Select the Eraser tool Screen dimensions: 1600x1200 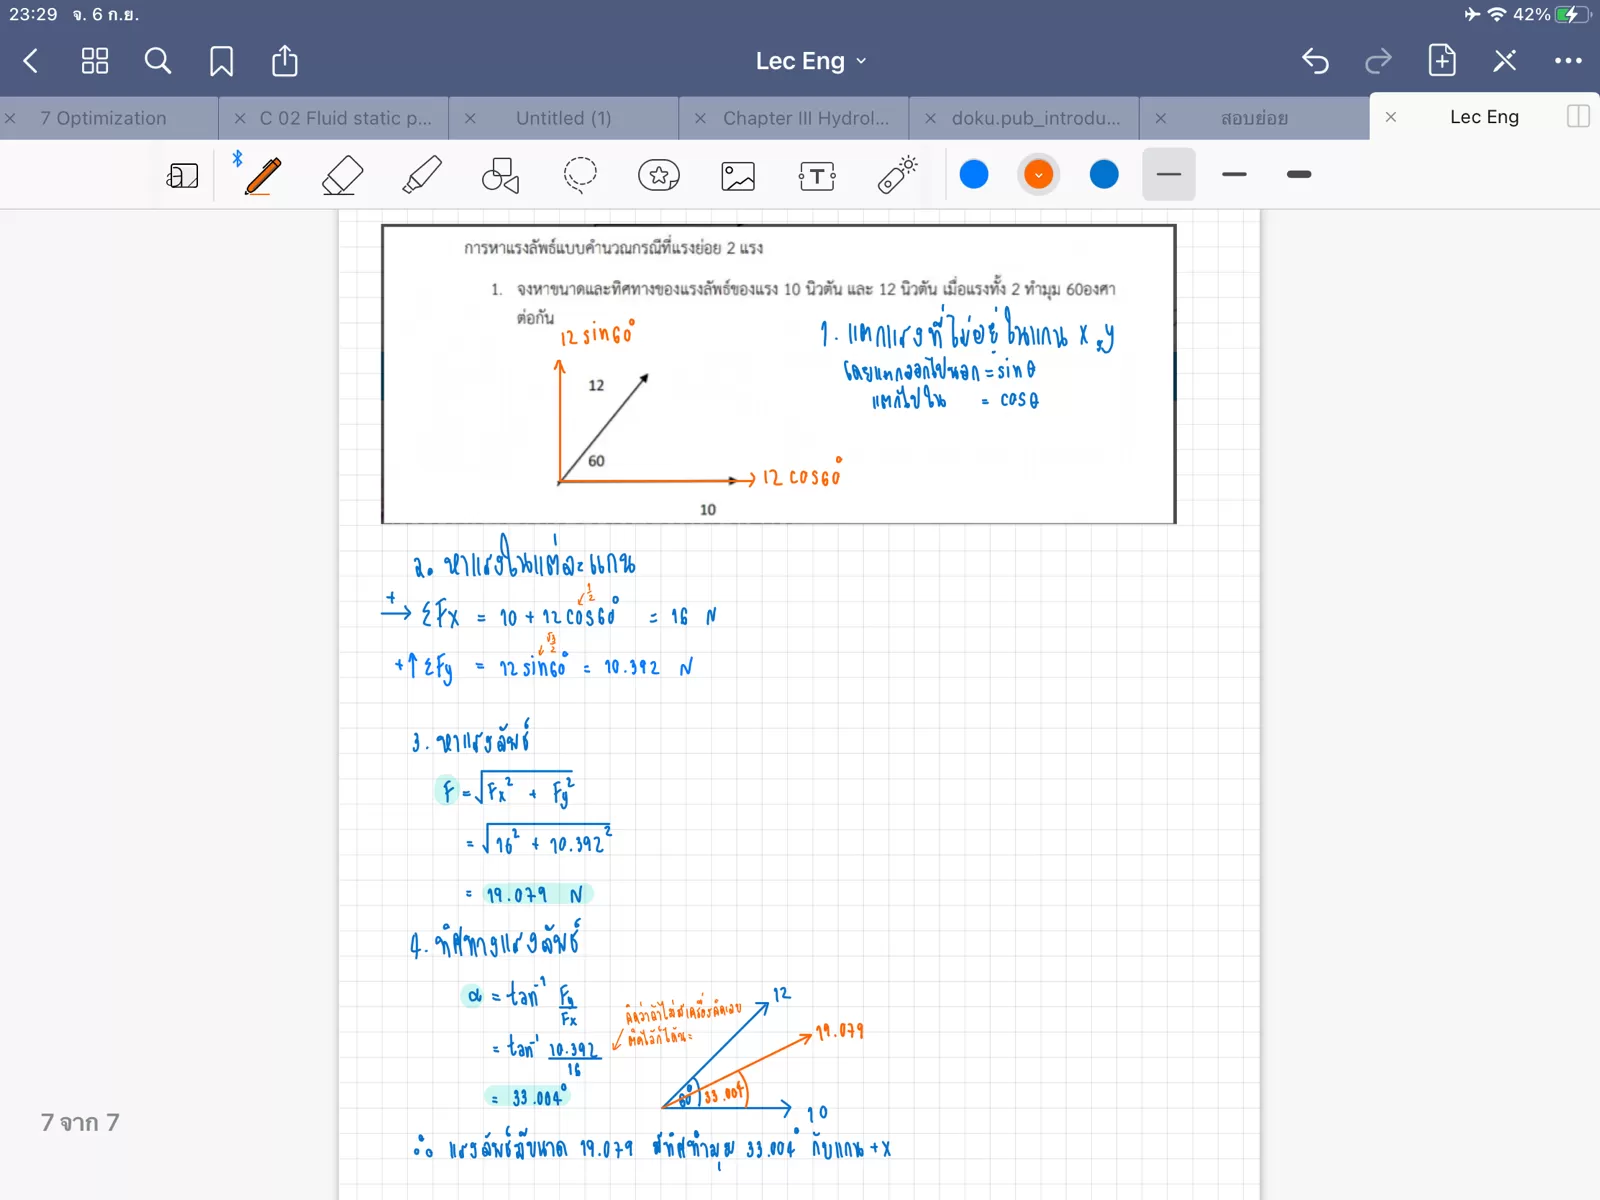[342, 176]
